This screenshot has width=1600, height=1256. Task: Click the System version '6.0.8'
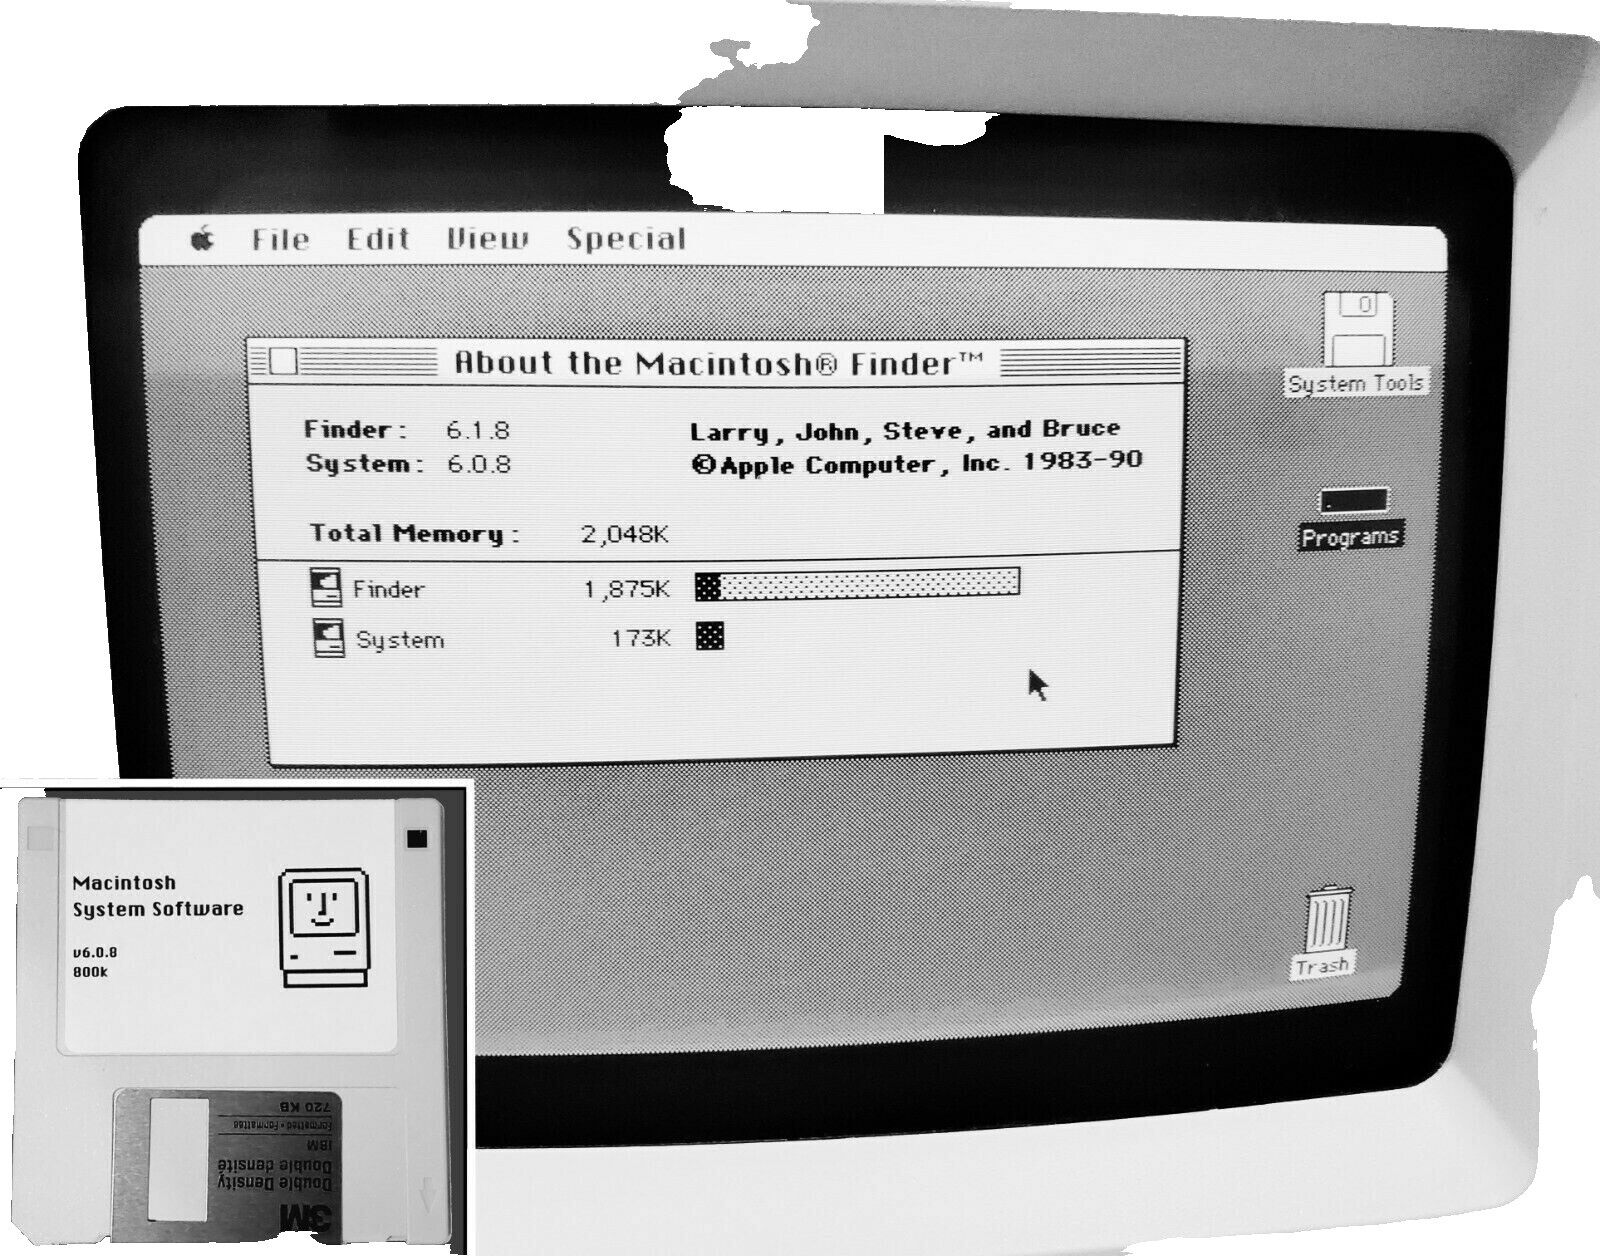pos(479,465)
